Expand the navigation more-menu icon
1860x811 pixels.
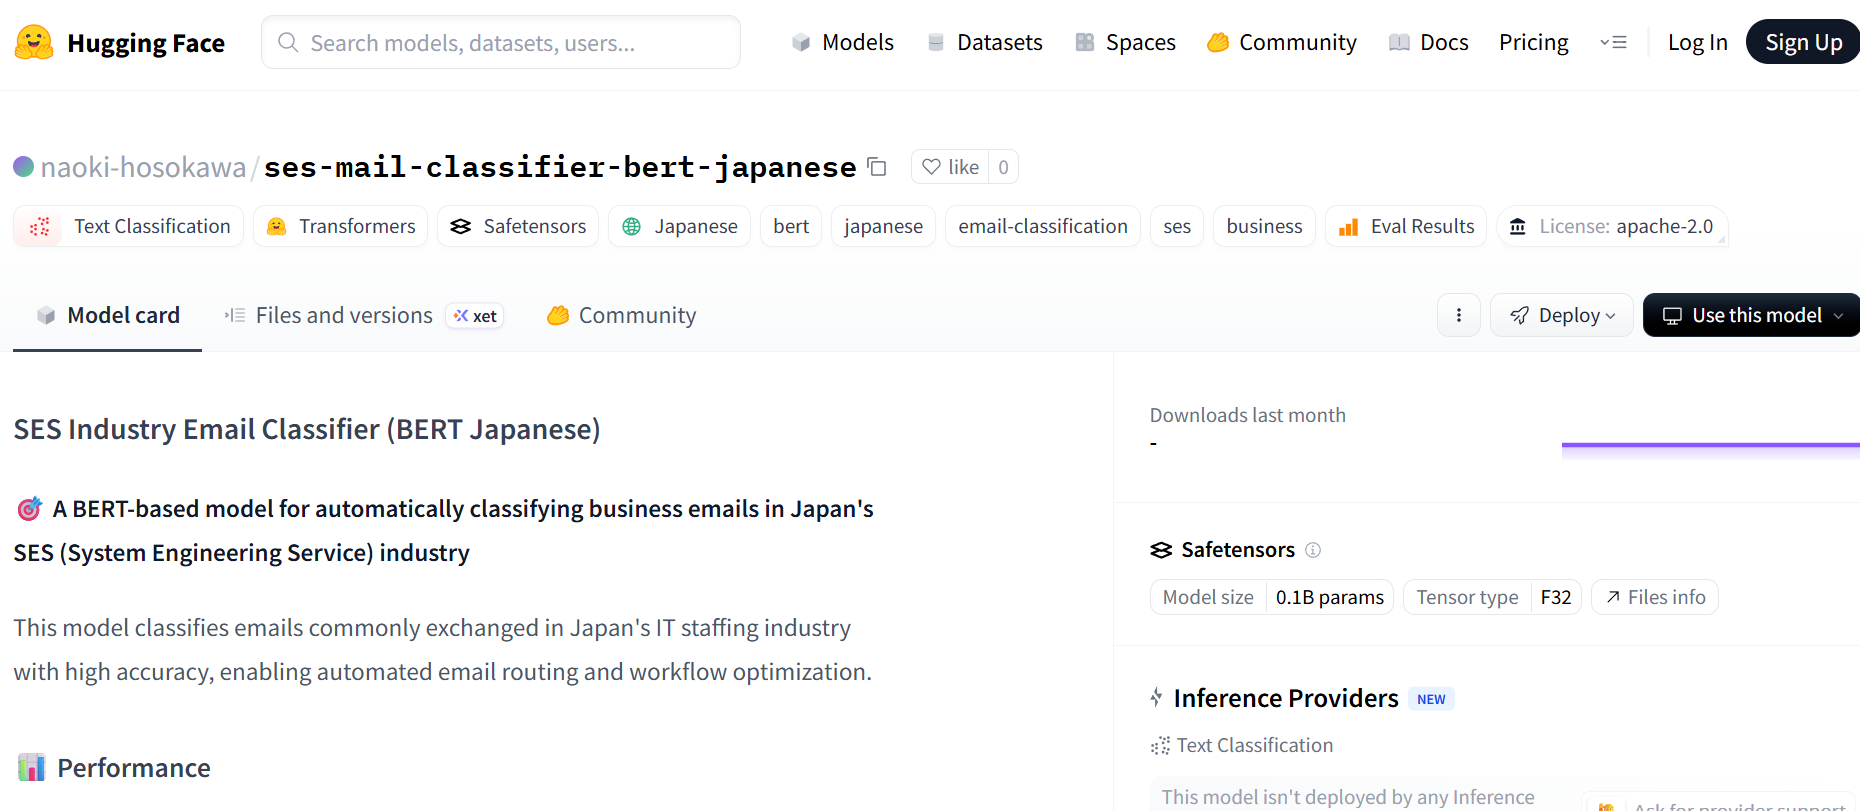[x=1613, y=42]
